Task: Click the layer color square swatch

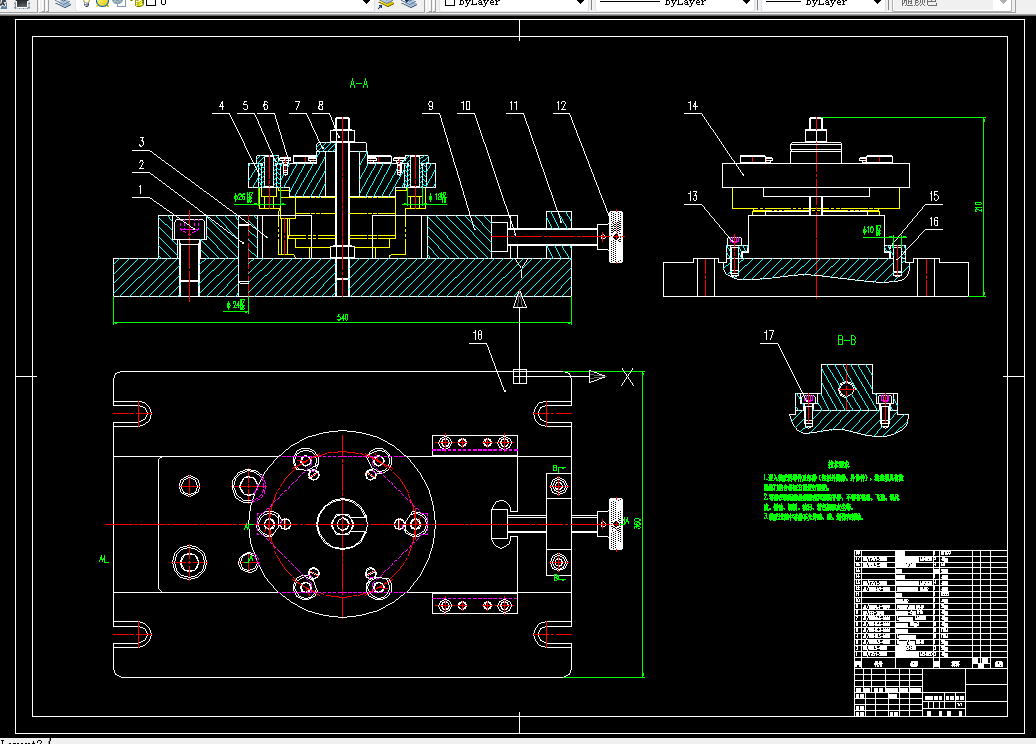Action: [x=151, y=3]
